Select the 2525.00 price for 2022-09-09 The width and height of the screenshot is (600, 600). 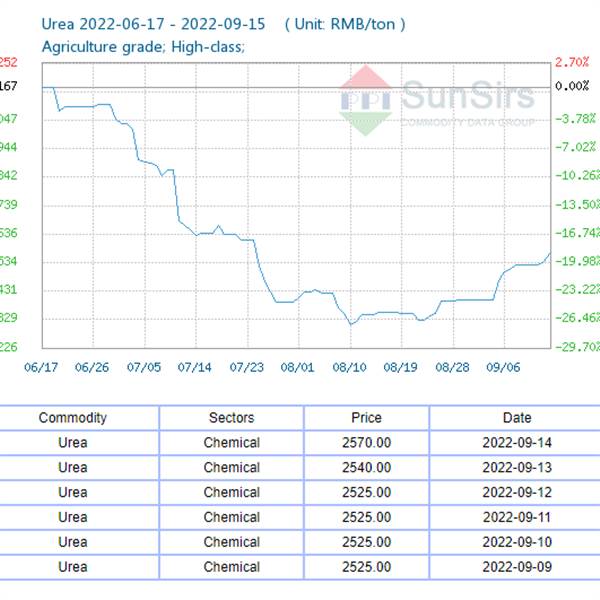tap(367, 567)
